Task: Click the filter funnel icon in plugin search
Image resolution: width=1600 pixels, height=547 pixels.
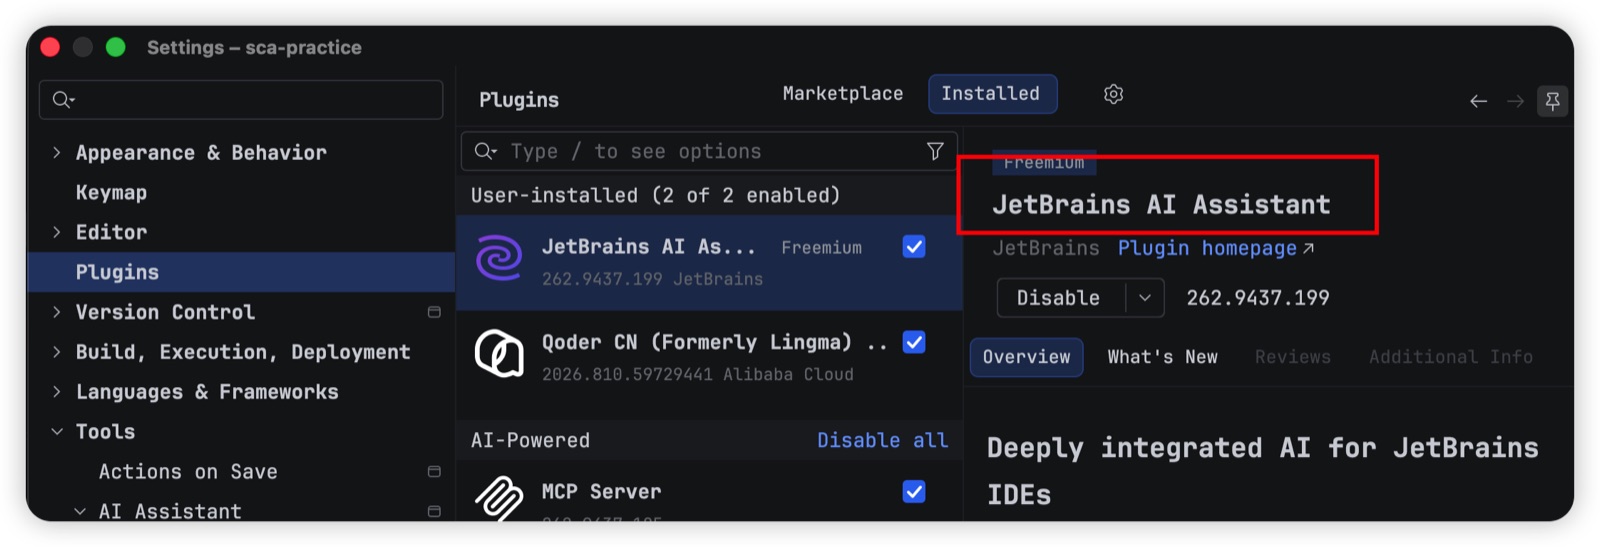Action: pyautogui.click(x=935, y=151)
